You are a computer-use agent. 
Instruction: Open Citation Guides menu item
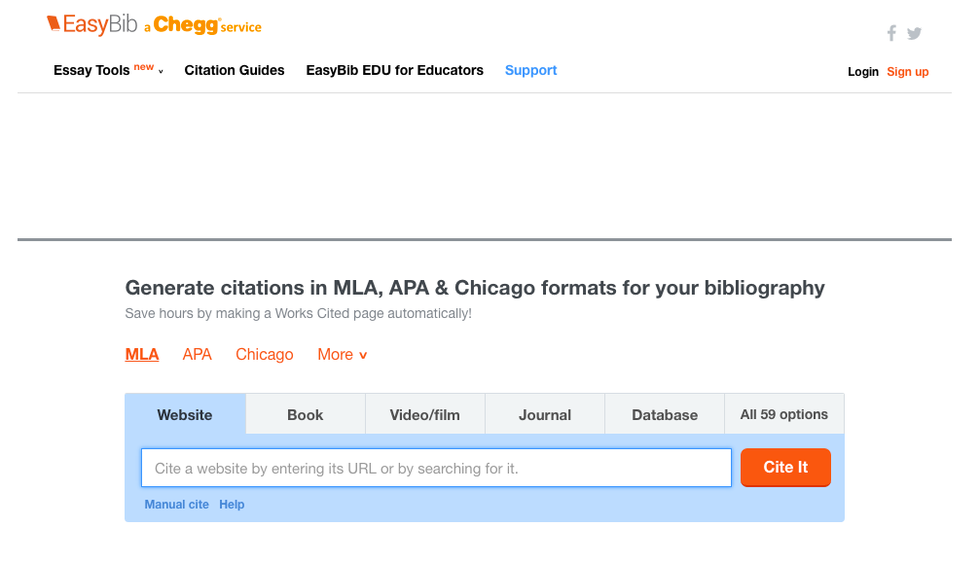(234, 71)
